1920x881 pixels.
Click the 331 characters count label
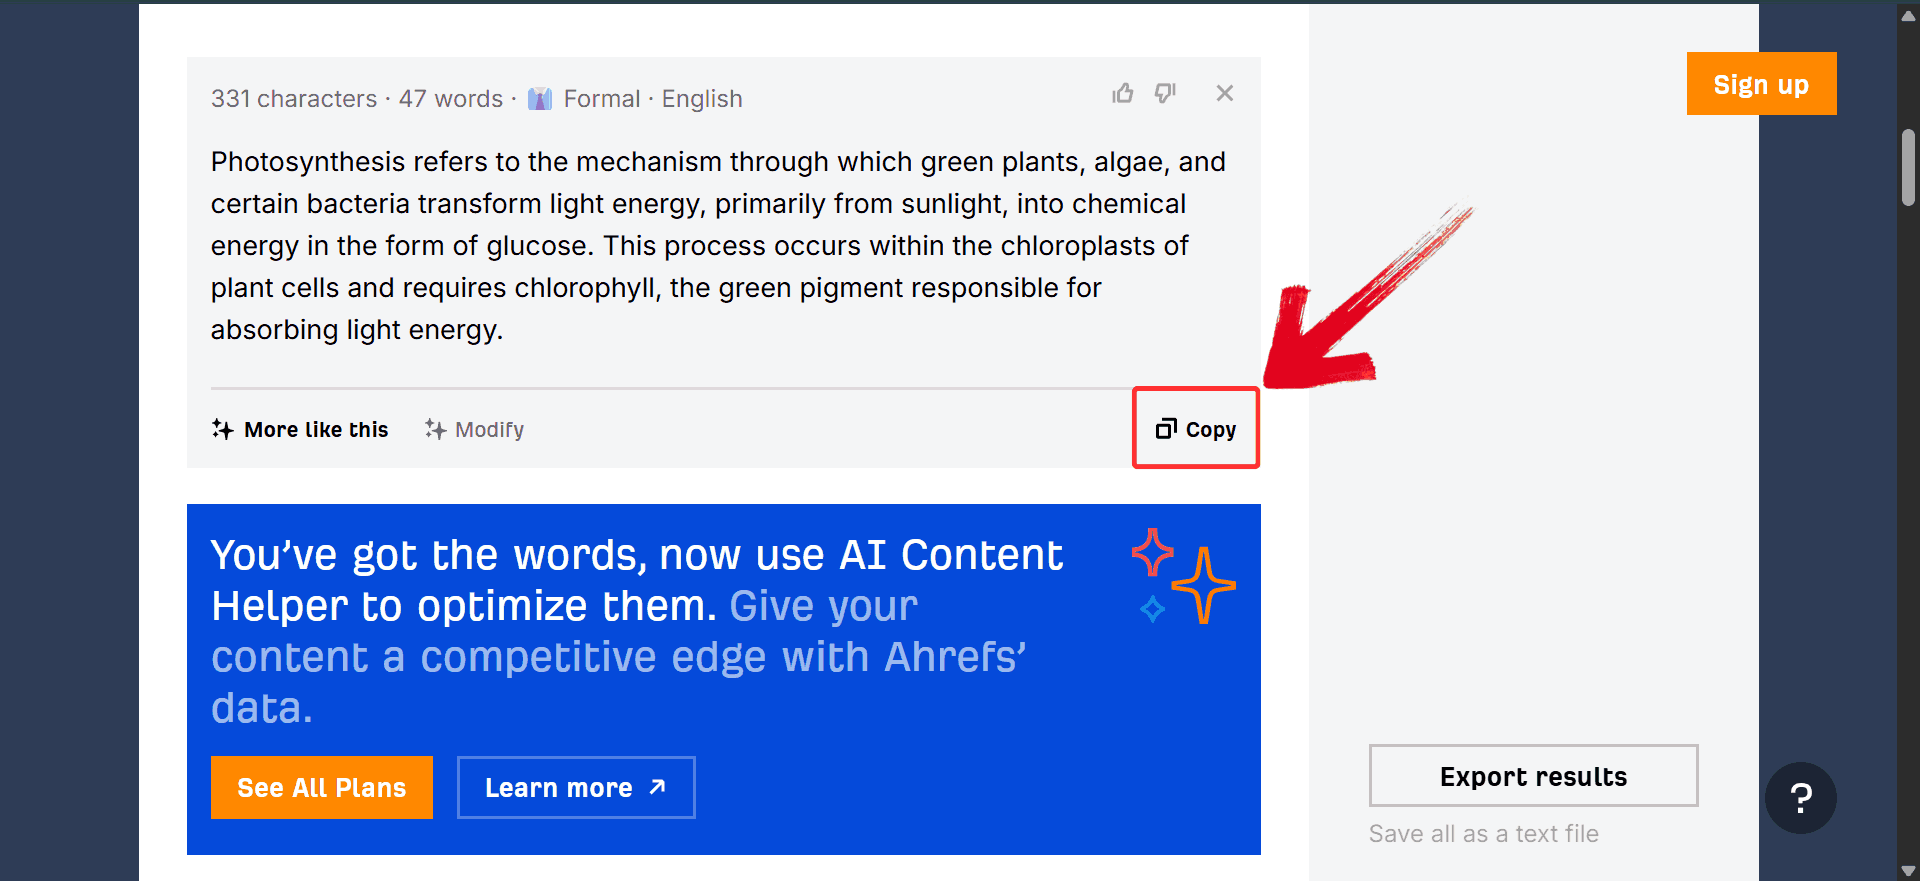coord(294,99)
